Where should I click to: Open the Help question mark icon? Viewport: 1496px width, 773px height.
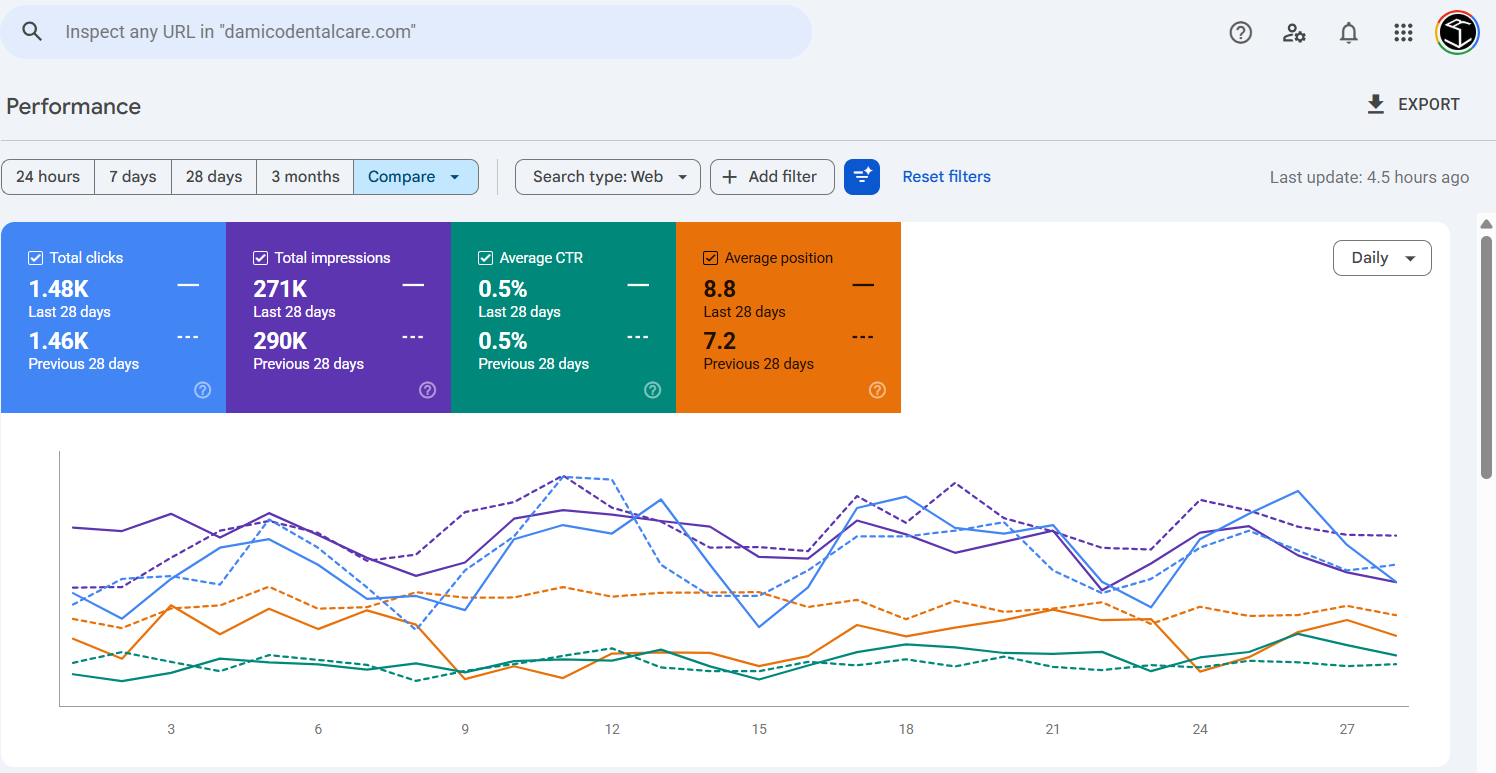tap(1241, 33)
